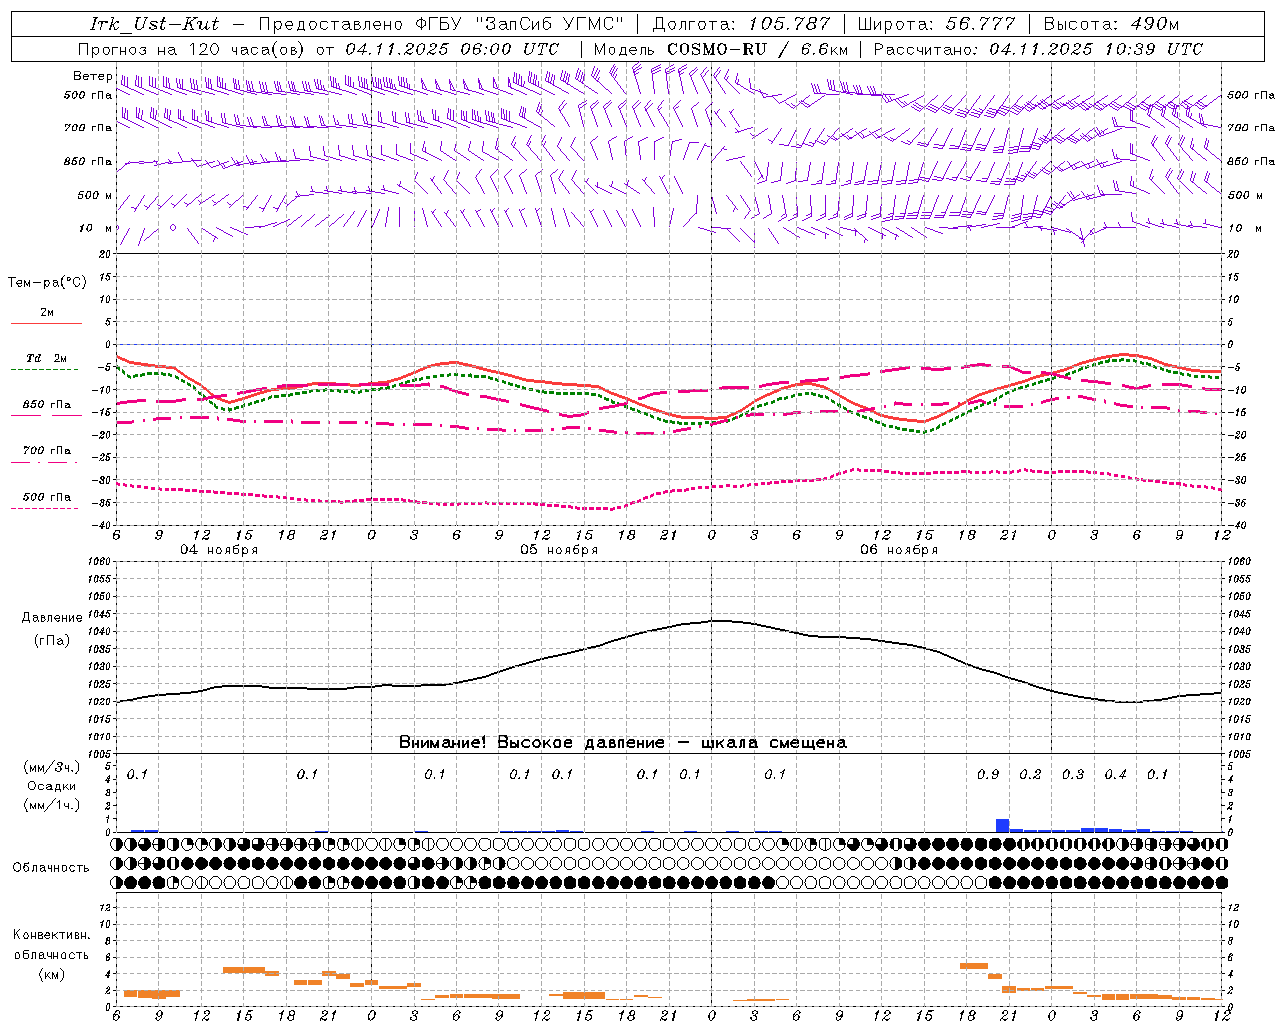Click the station title Irk_Ust-Kut

pos(154,24)
